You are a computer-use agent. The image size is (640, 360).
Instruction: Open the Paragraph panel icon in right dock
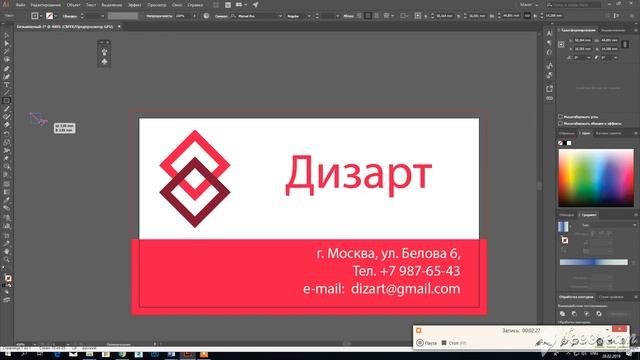click(x=549, y=43)
